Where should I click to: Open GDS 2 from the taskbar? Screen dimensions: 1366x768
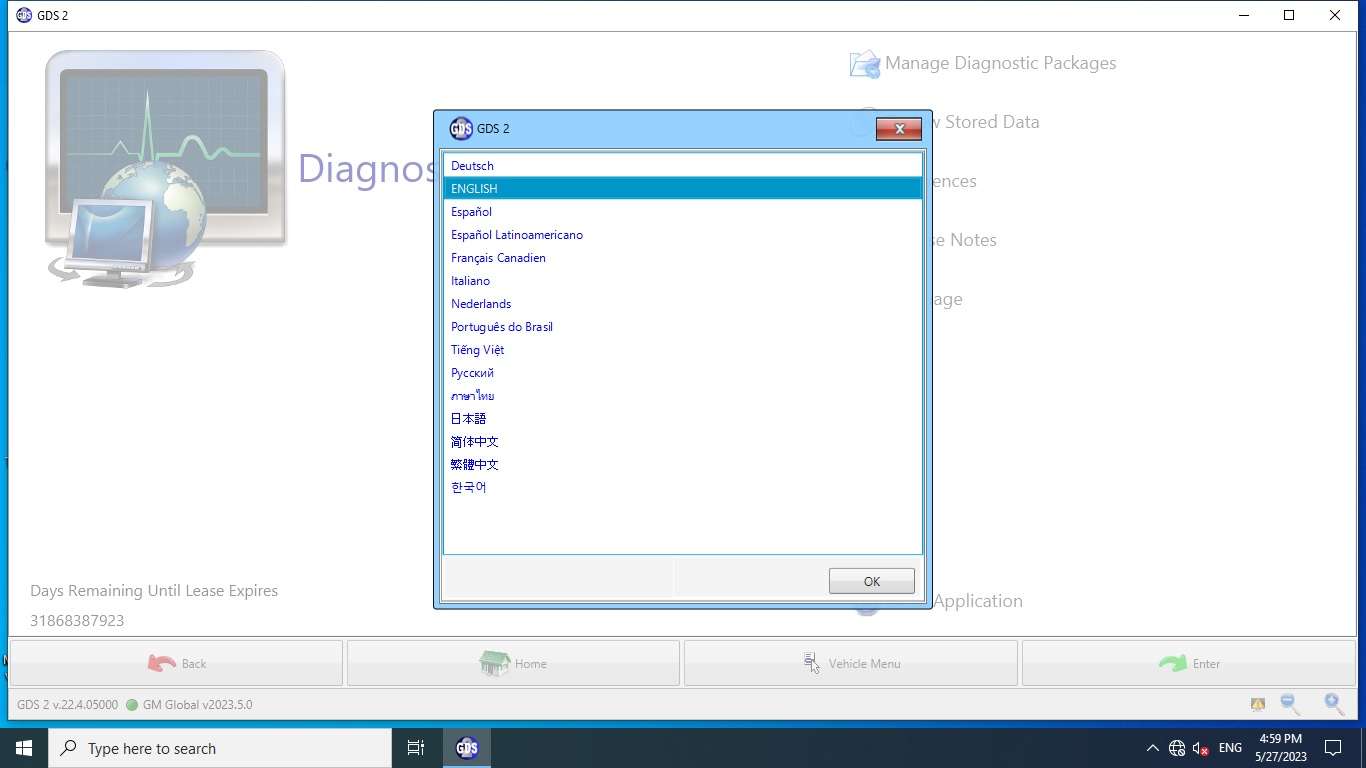[466, 748]
